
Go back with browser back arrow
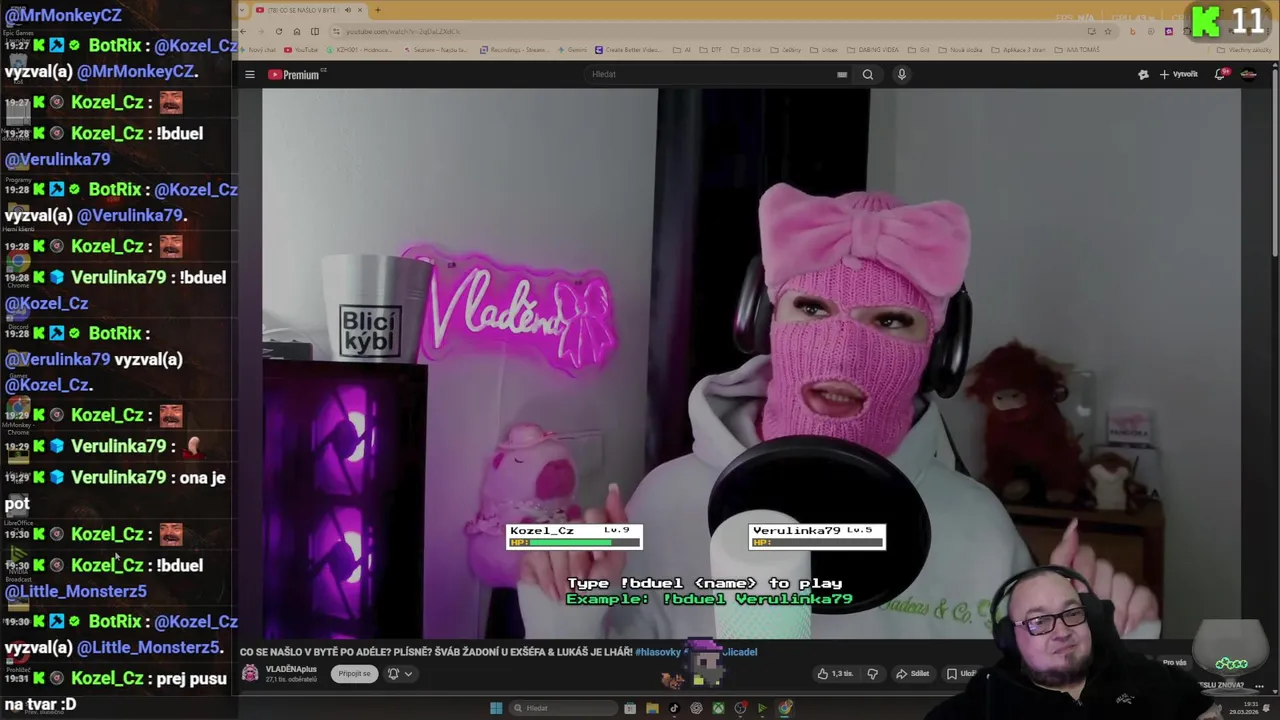243,31
